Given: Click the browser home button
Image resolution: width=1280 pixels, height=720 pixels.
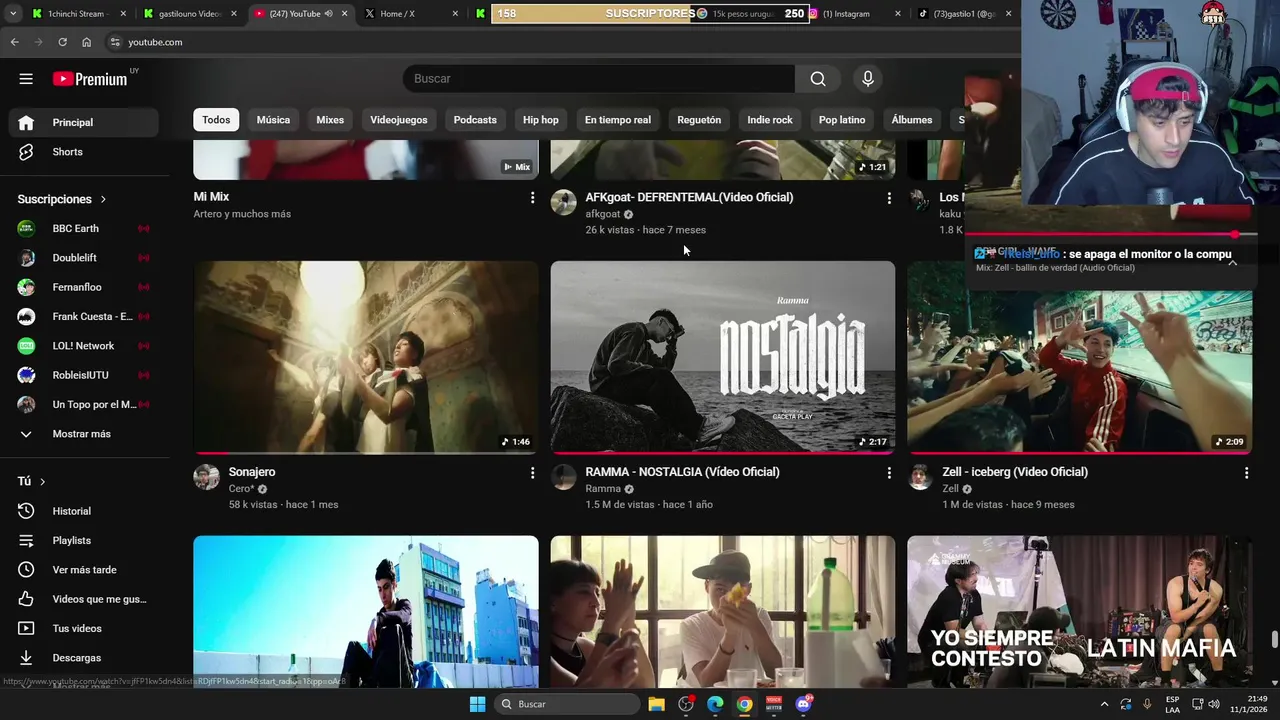Looking at the screenshot, I should point(86,42).
